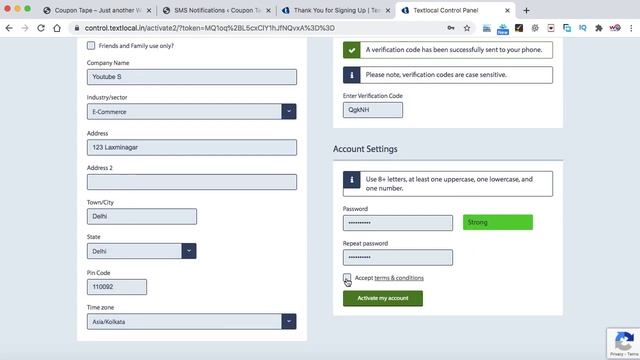Click the browser forward arrow
Viewport: 640px width, 360px height.
pyautogui.click(x=25, y=28)
